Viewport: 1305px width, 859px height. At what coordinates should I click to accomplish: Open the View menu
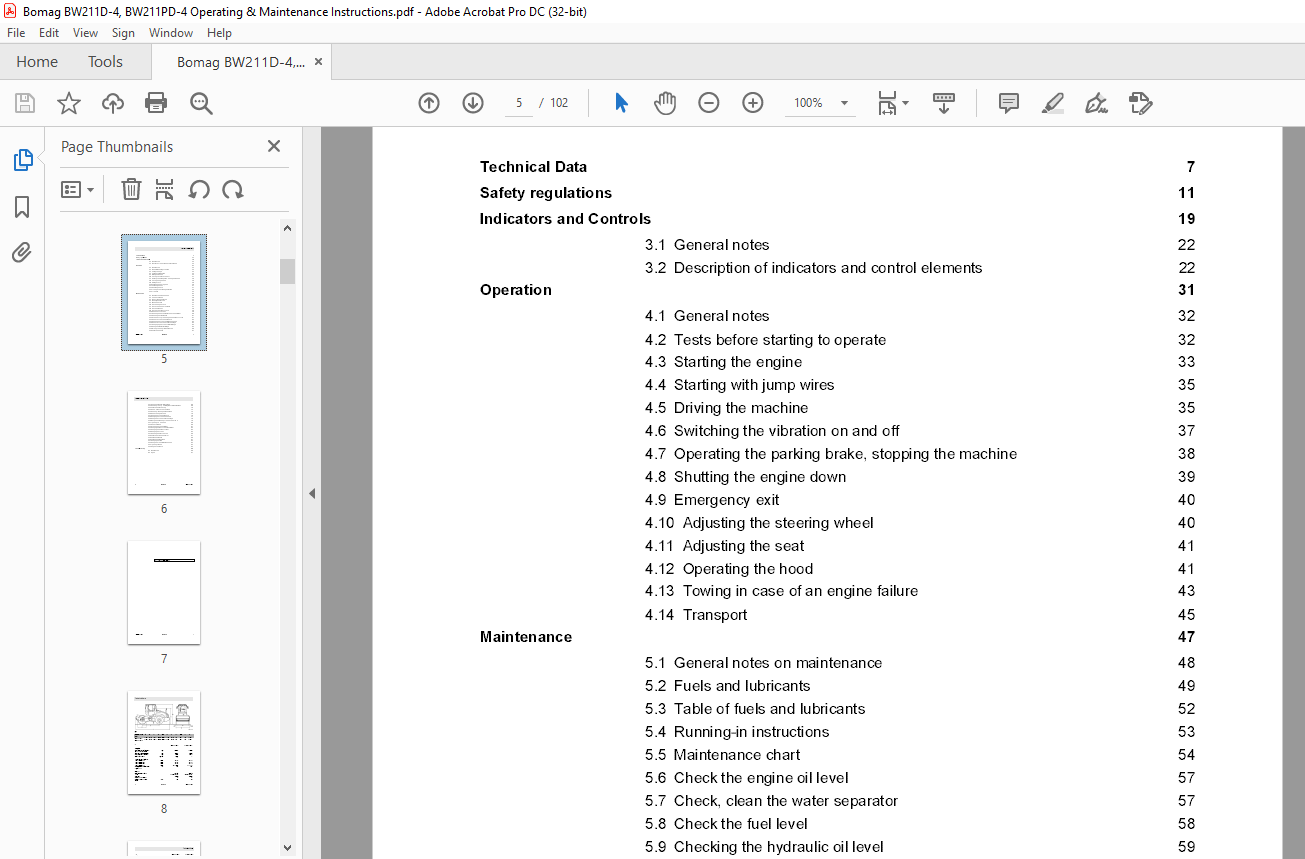(x=85, y=33)
